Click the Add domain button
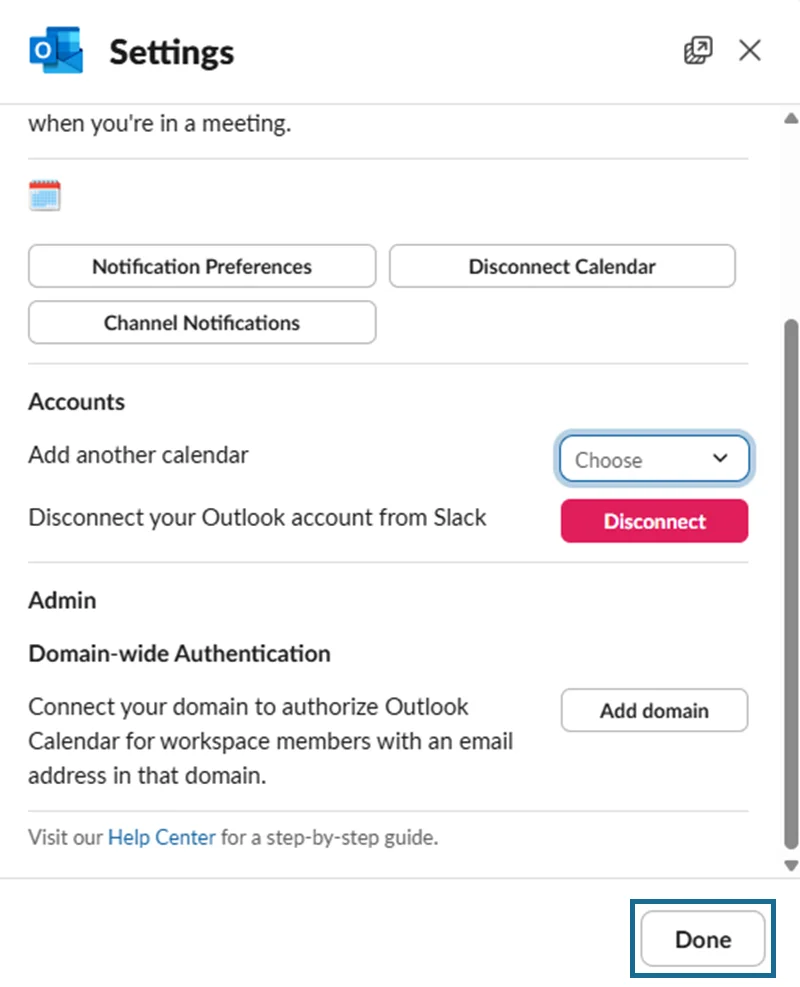 [x=654, y=711]
